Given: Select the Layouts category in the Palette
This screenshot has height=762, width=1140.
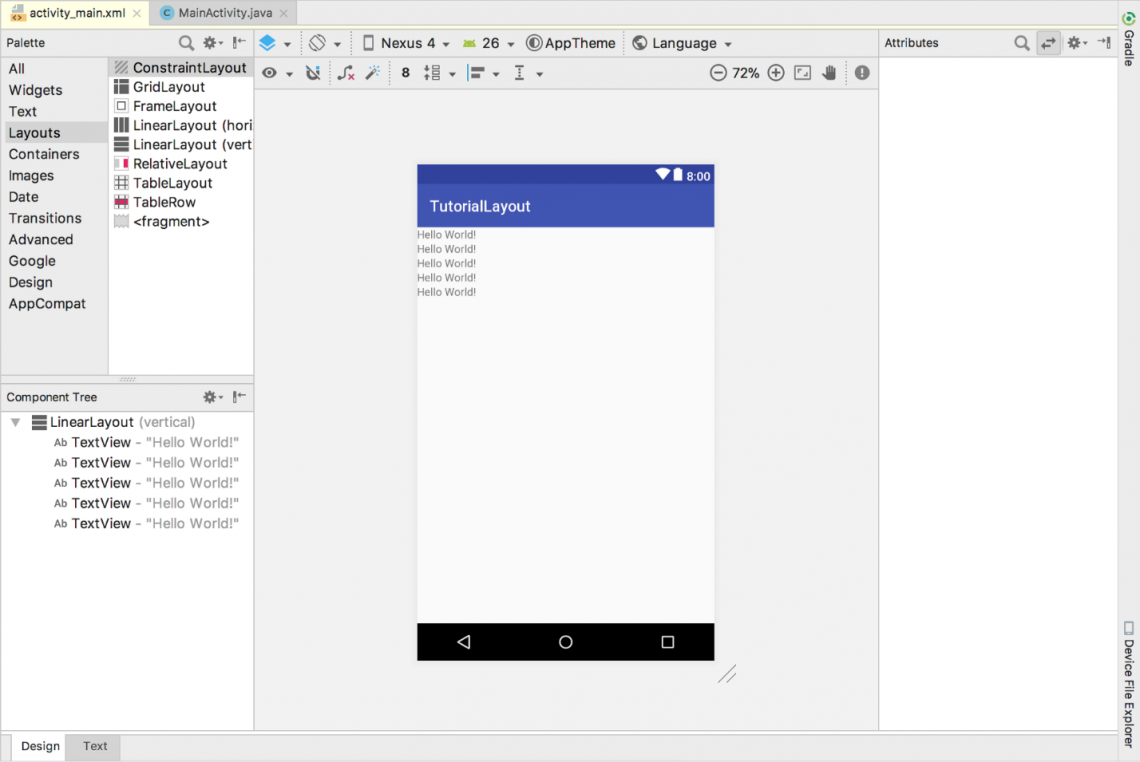Looking at the screenshot, I should click(35, 132).
